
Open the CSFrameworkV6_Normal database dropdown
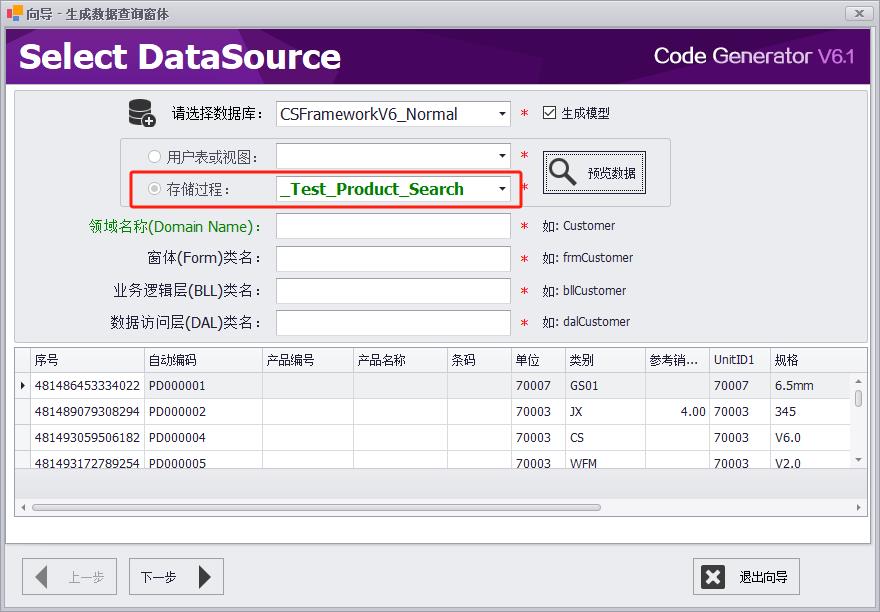point(502,114)
